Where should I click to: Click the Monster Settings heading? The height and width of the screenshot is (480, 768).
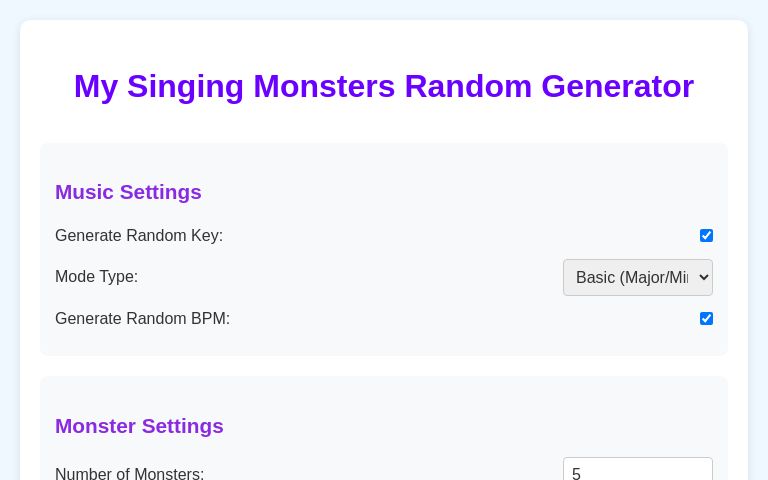139,426
